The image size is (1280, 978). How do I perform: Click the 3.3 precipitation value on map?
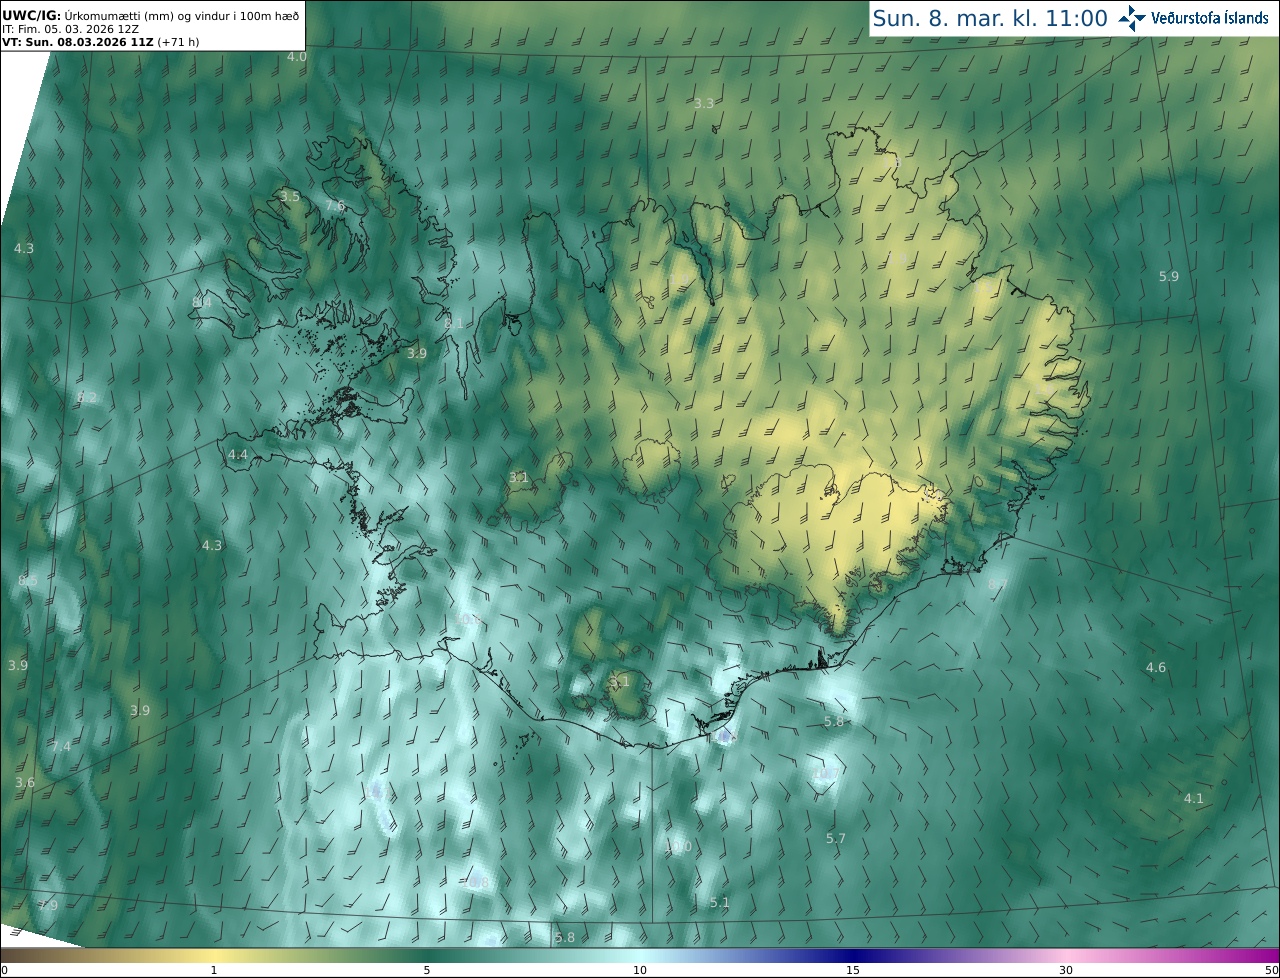click(x=704, y=103)
